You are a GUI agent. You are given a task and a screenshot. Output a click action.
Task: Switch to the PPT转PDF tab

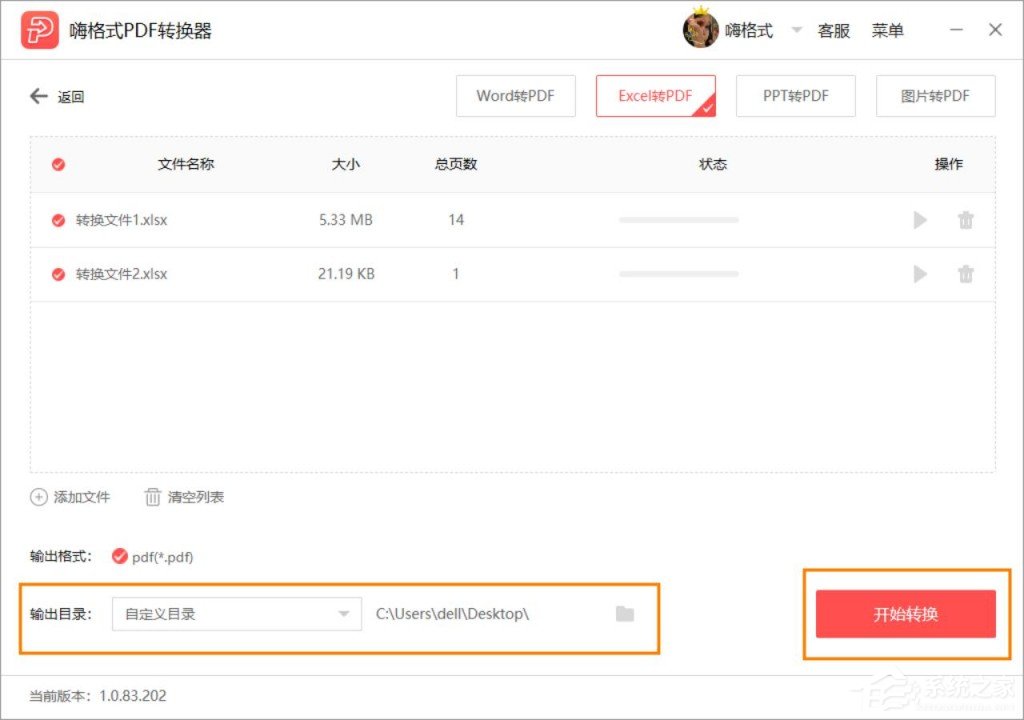[795, 96]
